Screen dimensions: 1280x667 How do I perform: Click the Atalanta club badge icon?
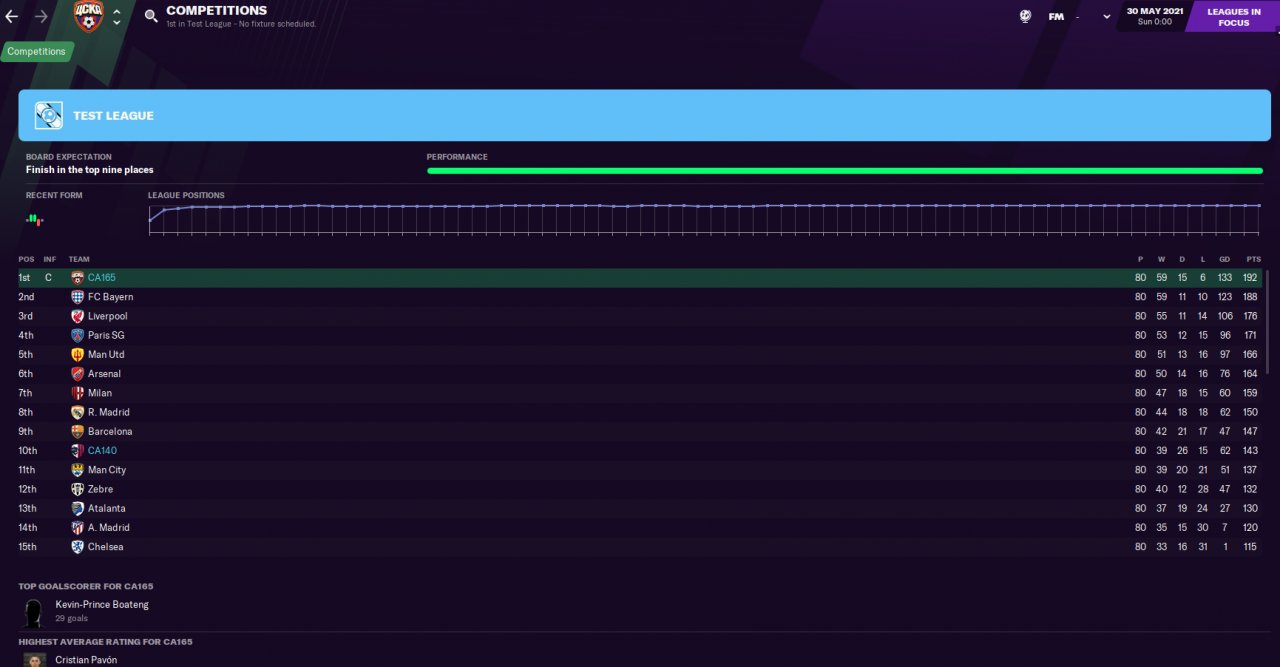(x=77, y=508)
